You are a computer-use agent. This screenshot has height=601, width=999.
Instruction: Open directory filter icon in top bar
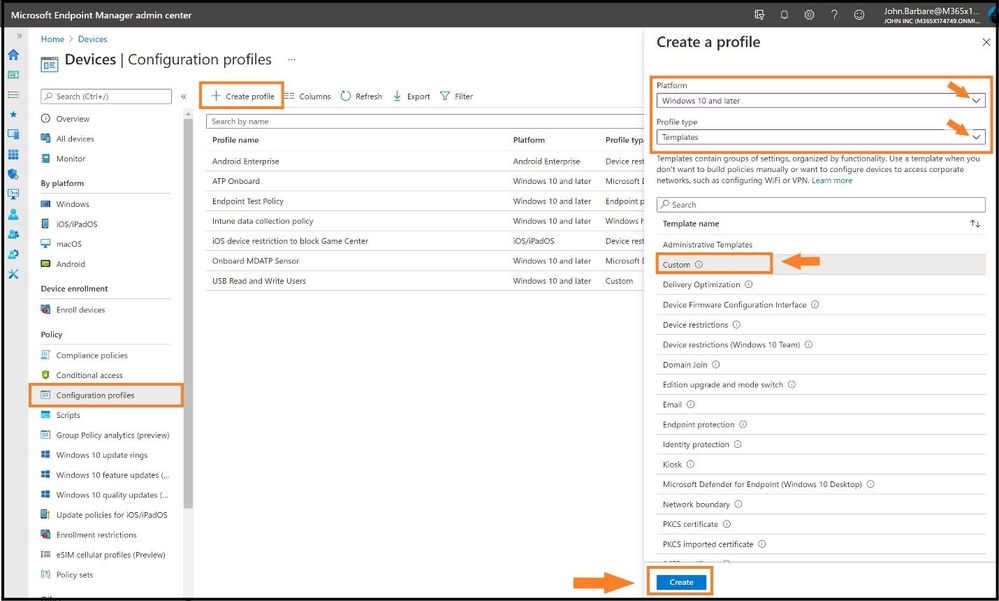[x=759, y=15]
